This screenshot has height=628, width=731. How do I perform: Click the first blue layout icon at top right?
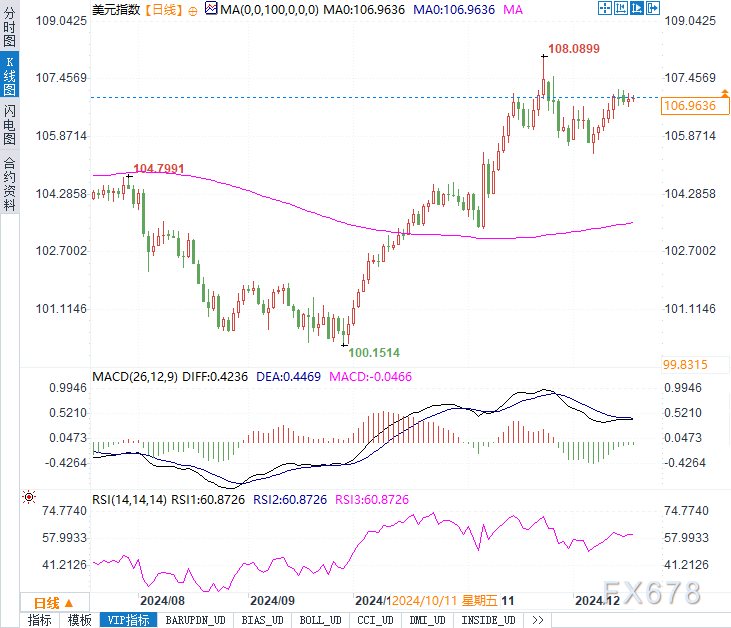603,8
